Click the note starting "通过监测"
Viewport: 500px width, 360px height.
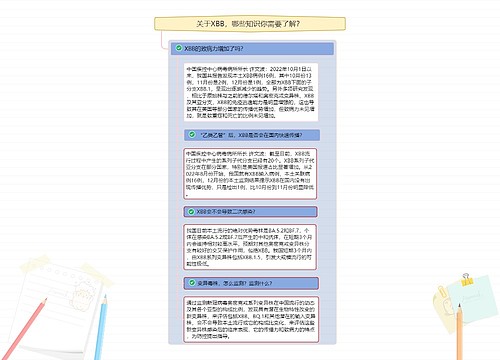[251, 319]
